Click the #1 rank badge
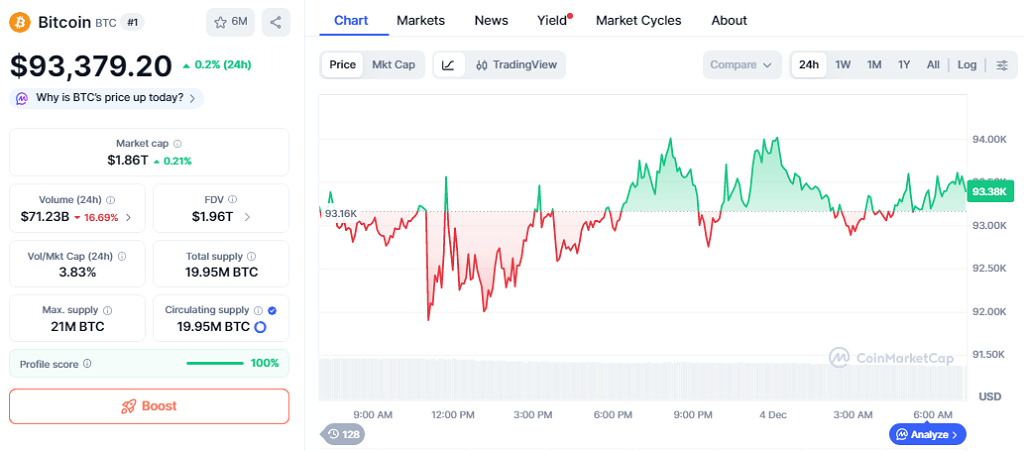 tap(133, 22)
